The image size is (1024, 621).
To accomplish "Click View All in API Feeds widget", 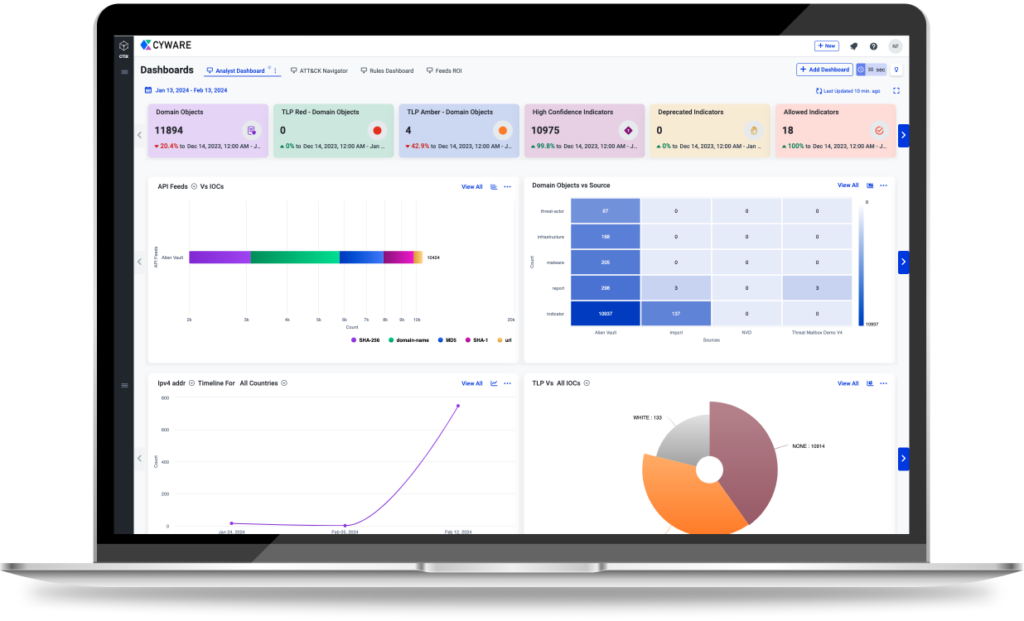I will pos(472,187).
